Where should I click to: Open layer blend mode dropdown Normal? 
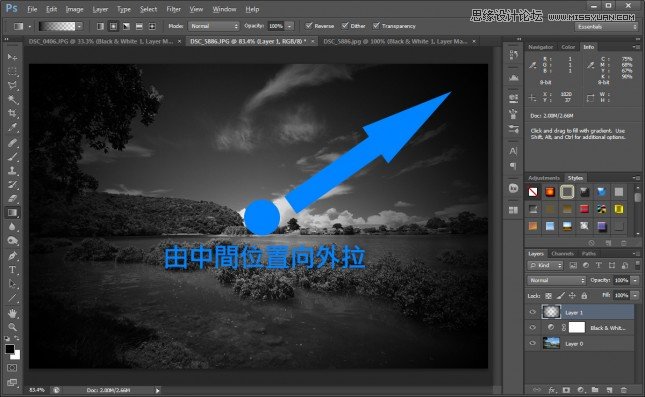point(557,280)
